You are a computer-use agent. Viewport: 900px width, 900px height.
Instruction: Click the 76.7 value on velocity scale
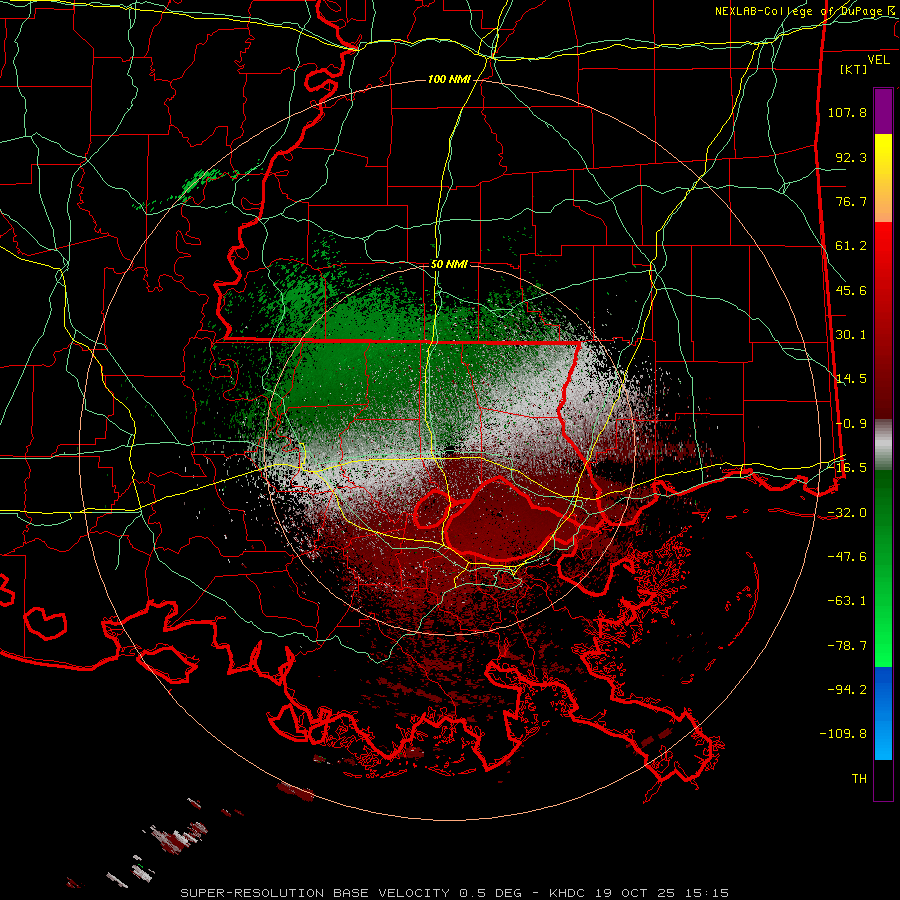(x=851, y=201)
